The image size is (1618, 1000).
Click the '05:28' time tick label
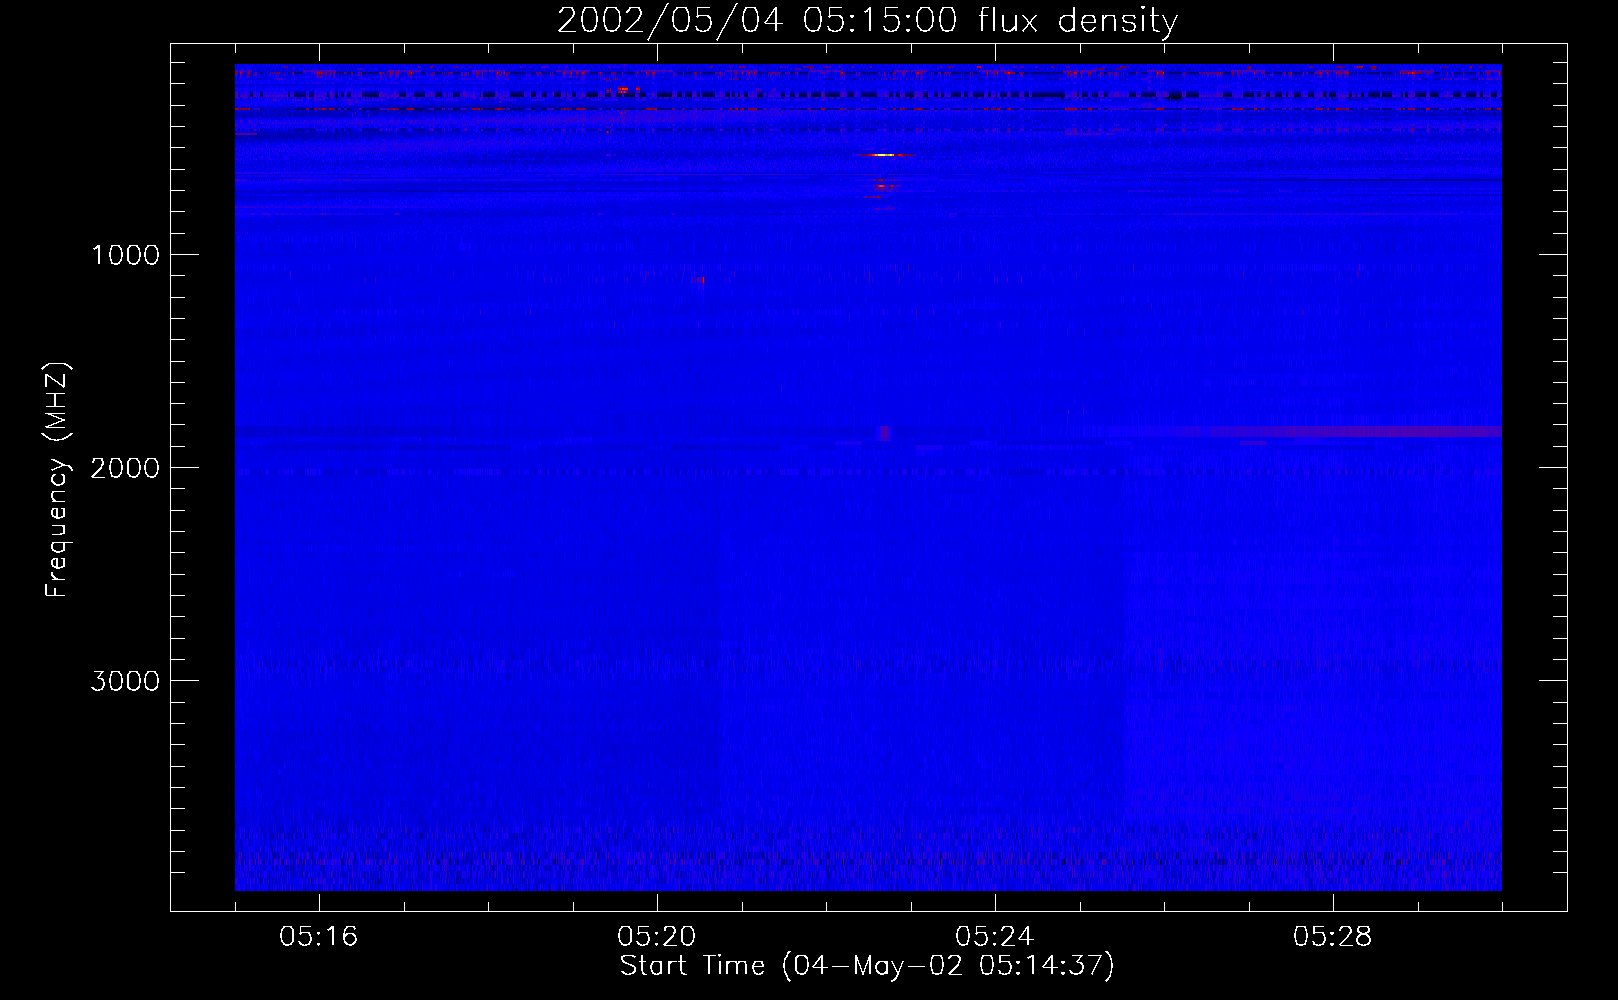(x=1333, y=936)
